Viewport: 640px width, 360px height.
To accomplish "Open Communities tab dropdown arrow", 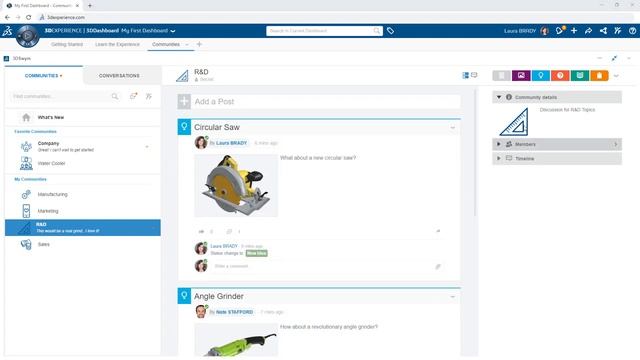I will tap(187, 44).
